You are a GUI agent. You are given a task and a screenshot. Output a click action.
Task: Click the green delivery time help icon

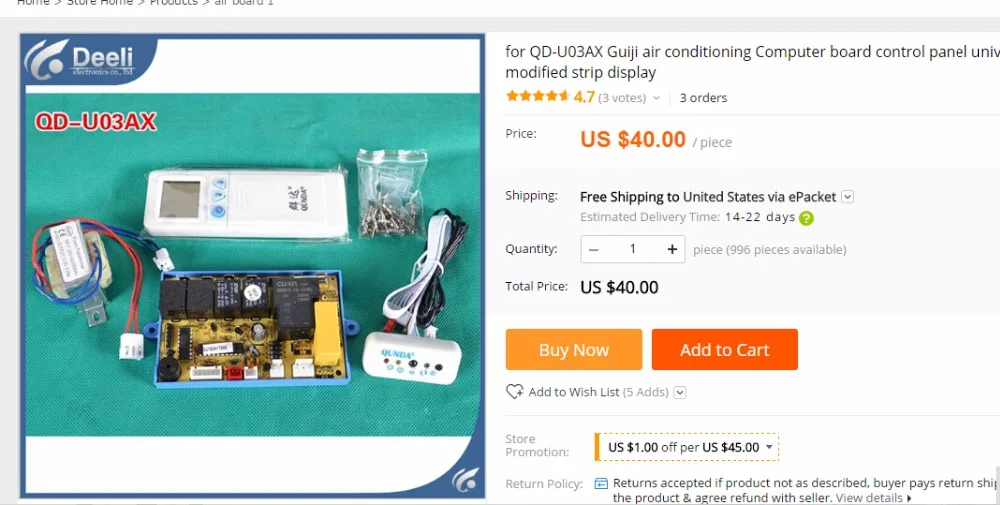(x=806, y=218)
